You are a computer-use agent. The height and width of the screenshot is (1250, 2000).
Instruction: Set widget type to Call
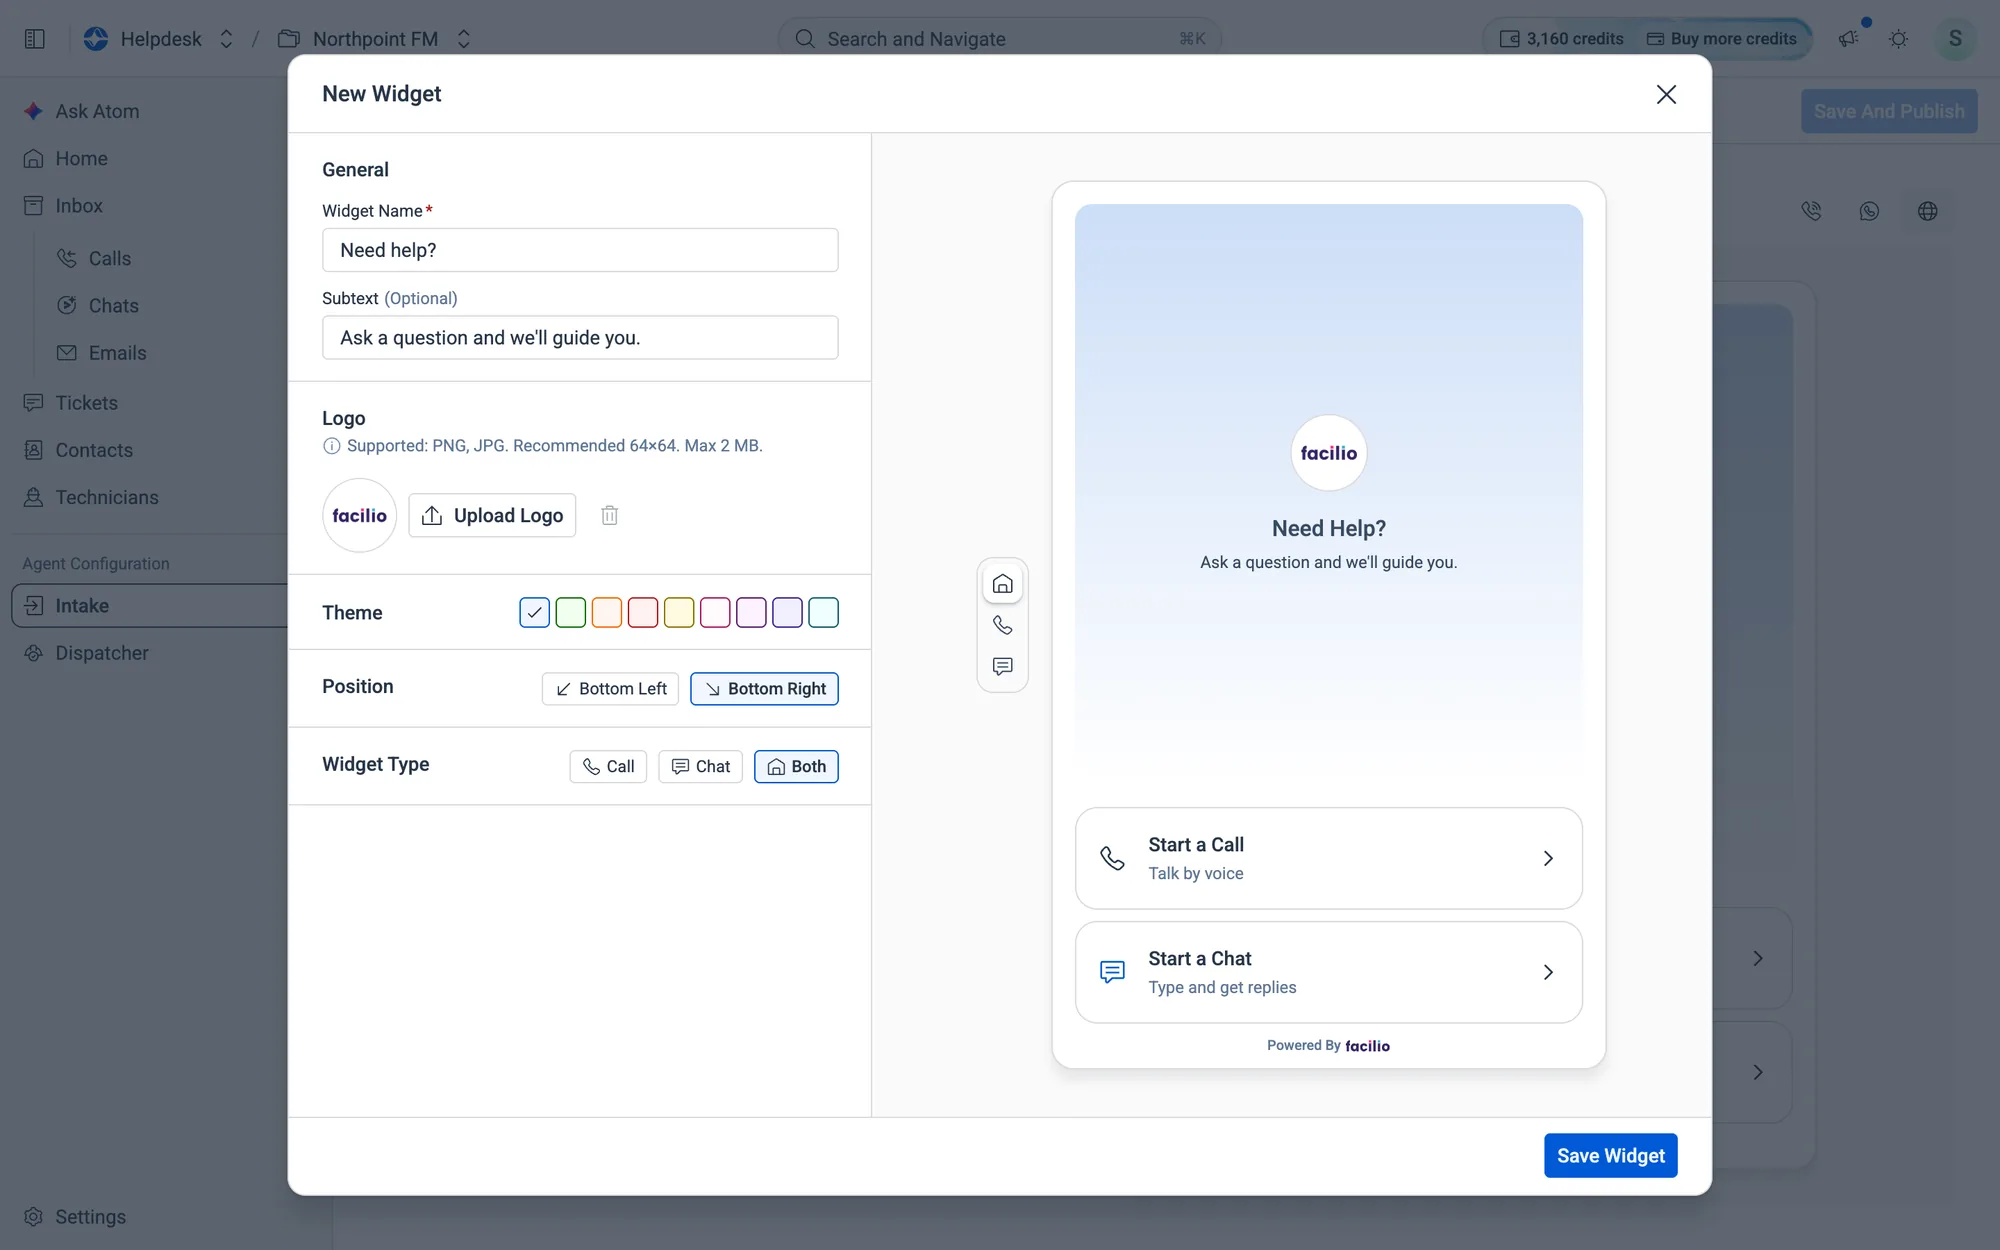tap(608, 767)
